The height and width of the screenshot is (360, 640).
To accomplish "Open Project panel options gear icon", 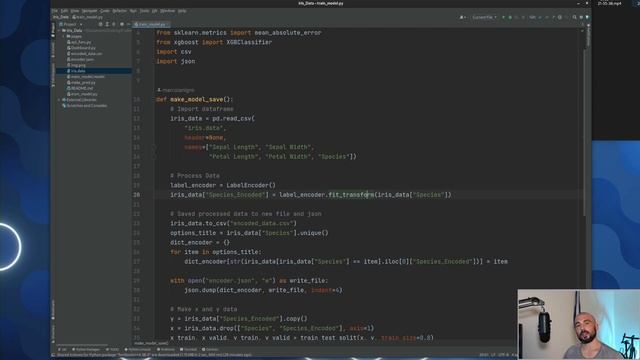I will point(122,24).
